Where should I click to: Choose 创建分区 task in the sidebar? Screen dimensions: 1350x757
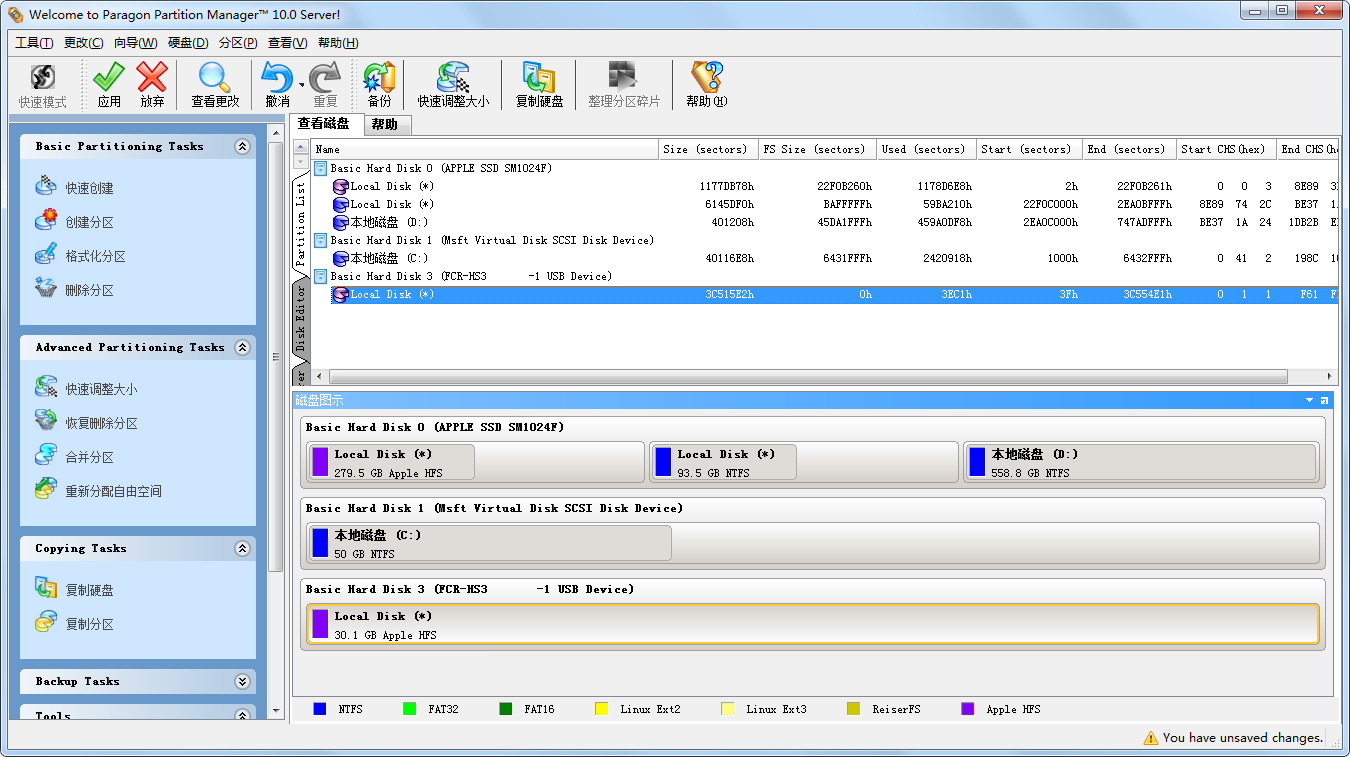(x=89, y=222)
